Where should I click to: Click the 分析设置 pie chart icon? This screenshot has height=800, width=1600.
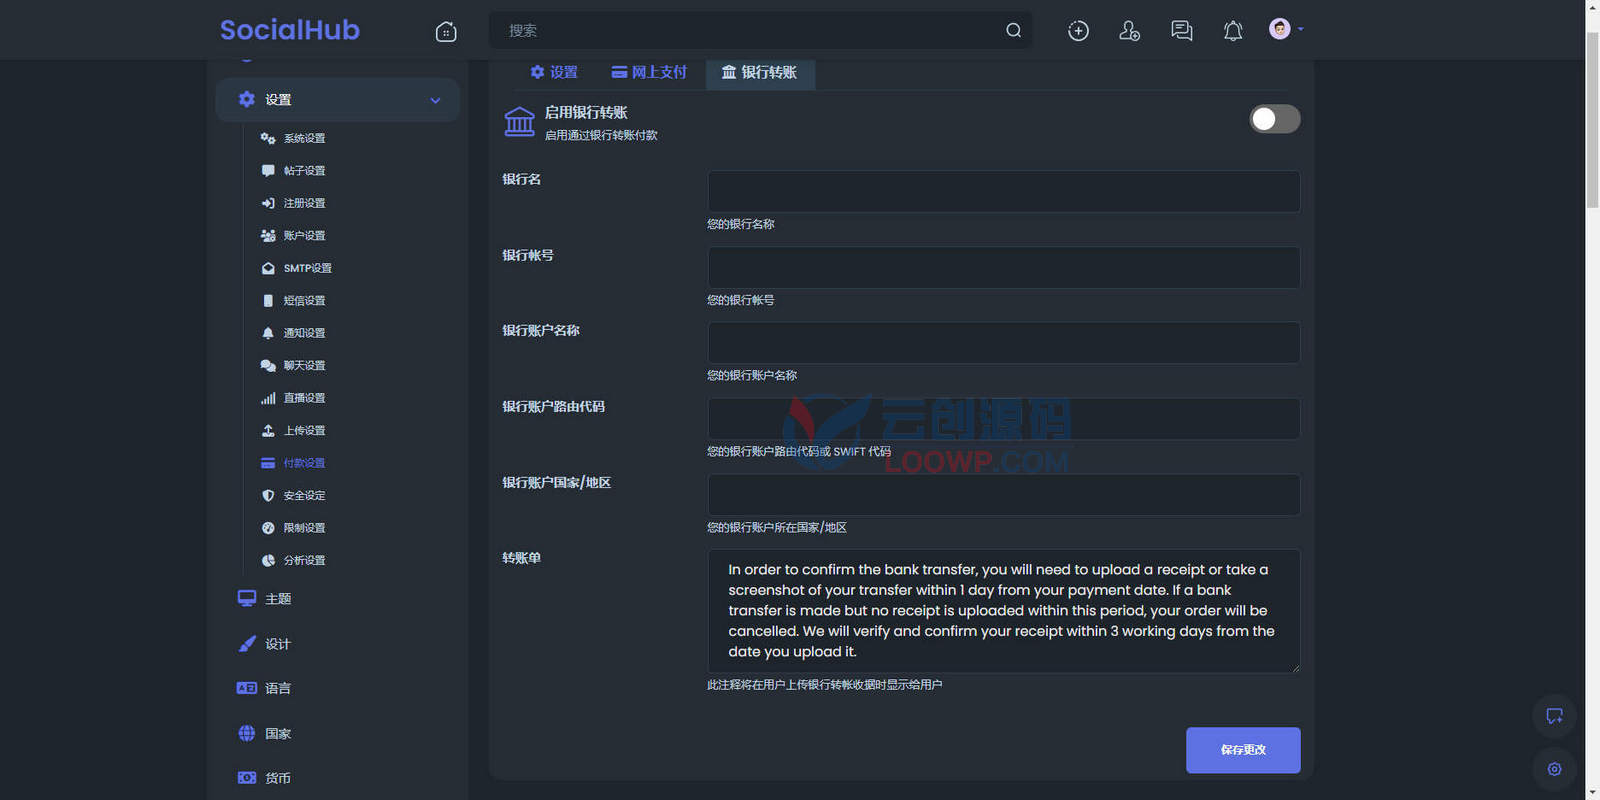point(268,561)
